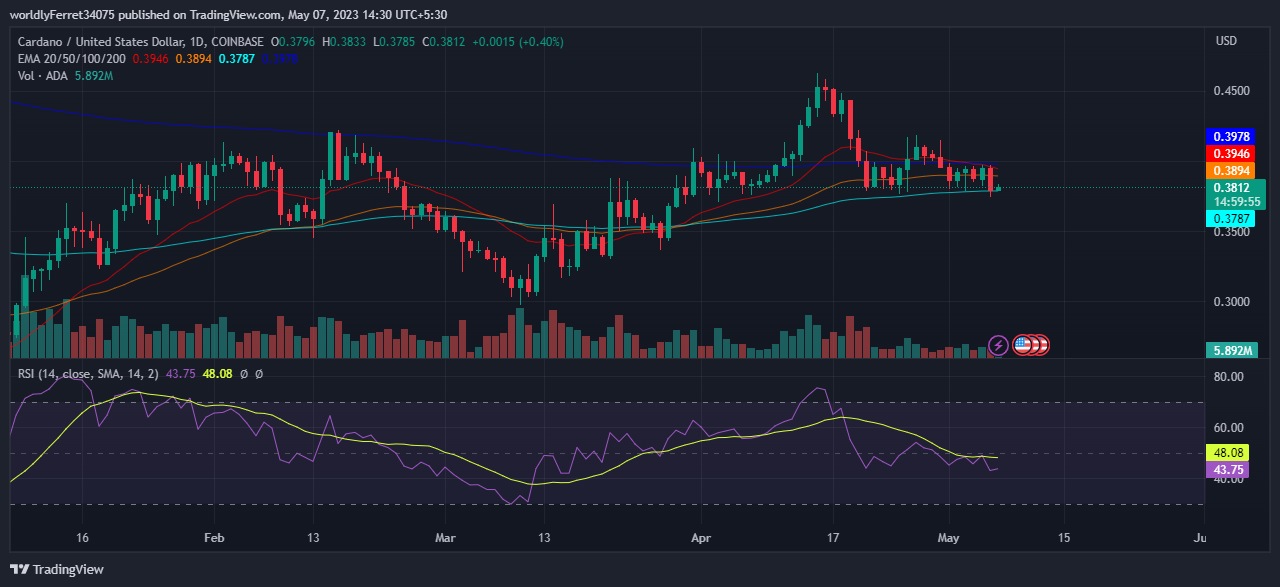Screen dimensions: 1280x587
Task: Click the 80.00 RSI axis label
Action: click(x=1227, y=377)
